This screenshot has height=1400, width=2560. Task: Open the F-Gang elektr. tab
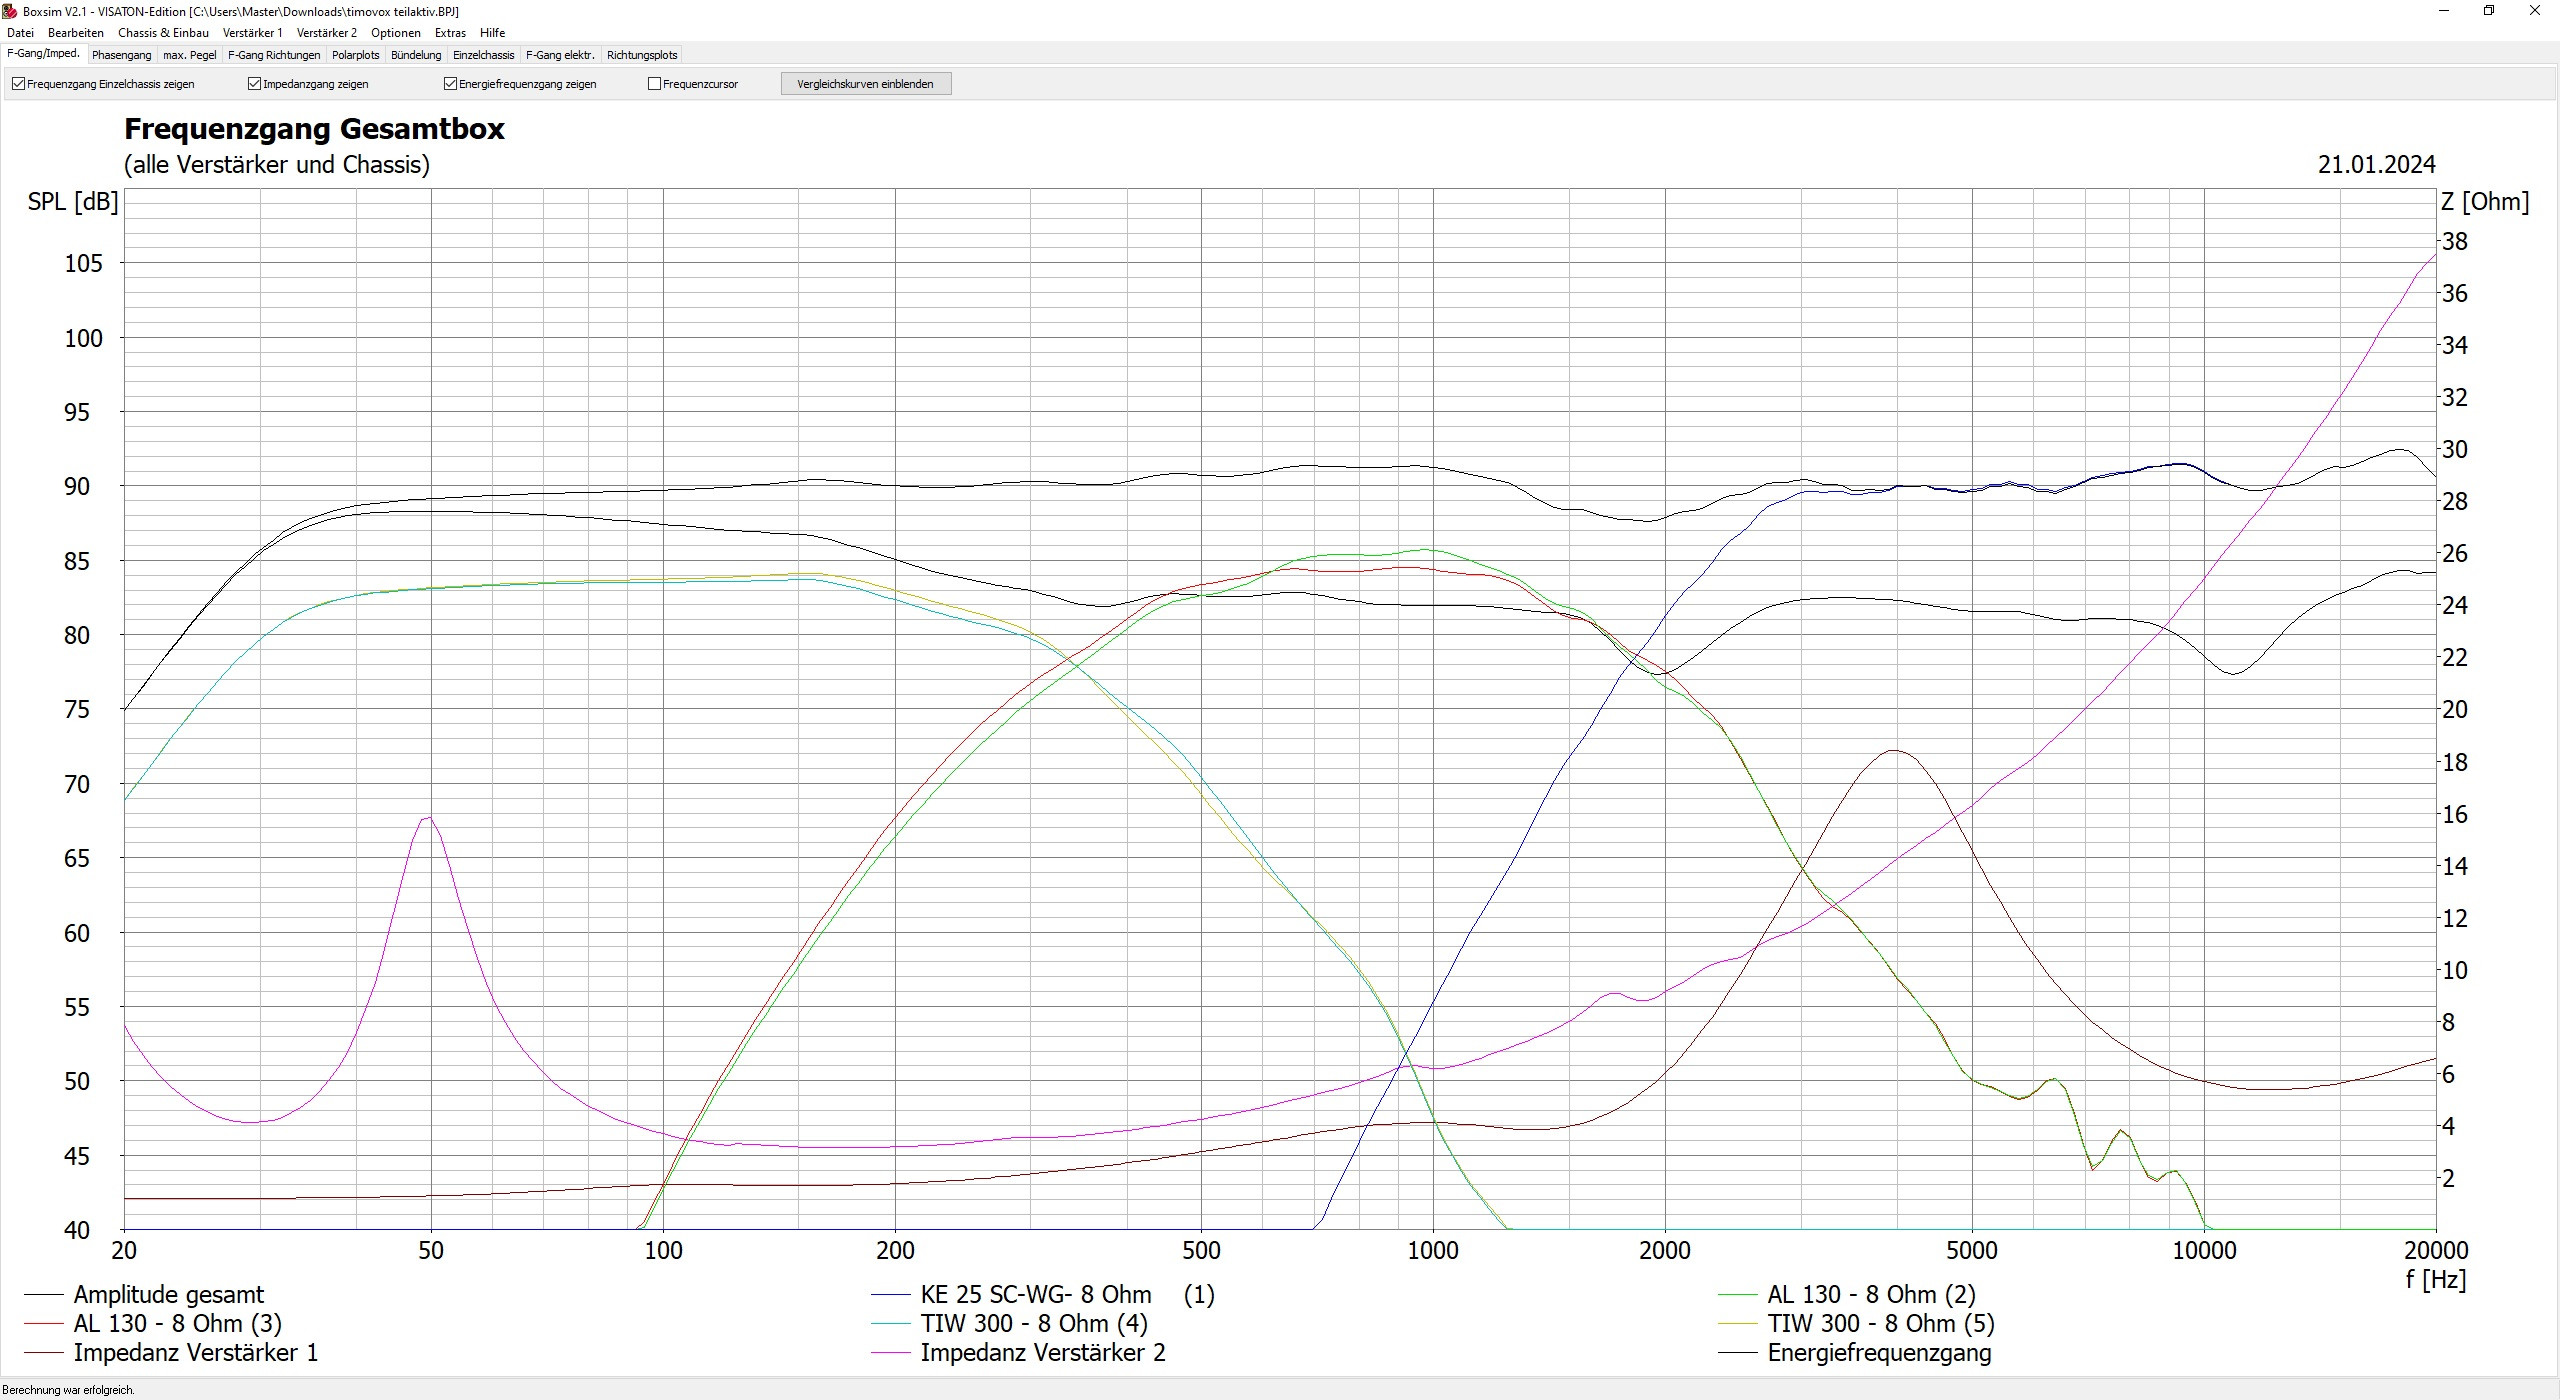click(x=560, y=55)
